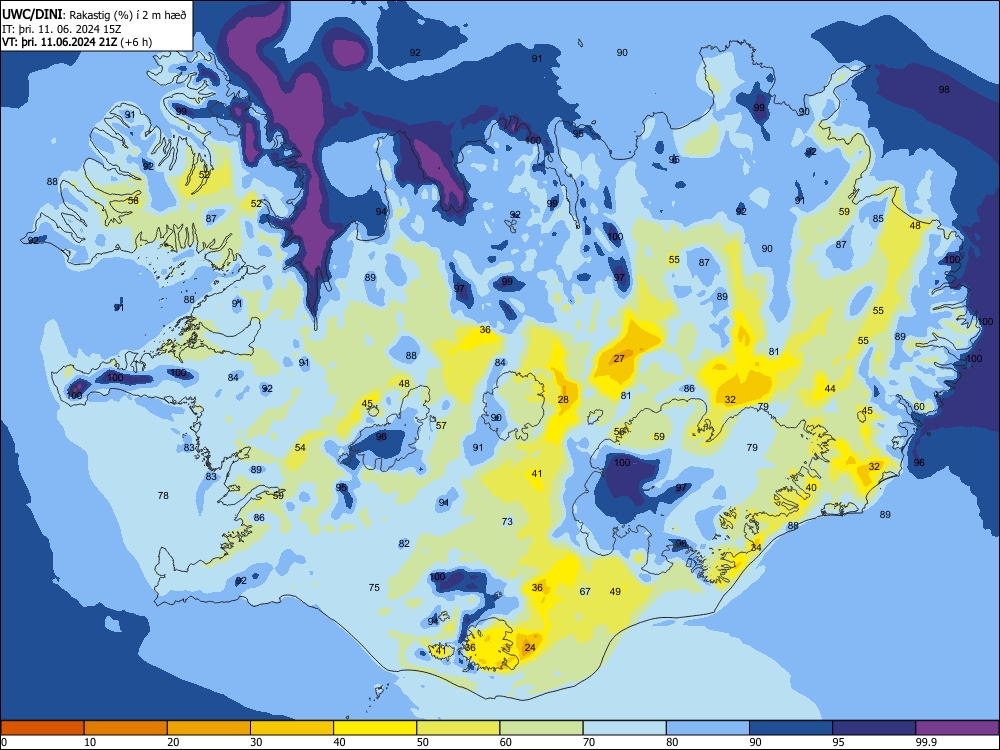The height and width of the screenshot is (750, 1000).
Task: Click the humidity value '85' in the east
Action: (x=878, y=219)
